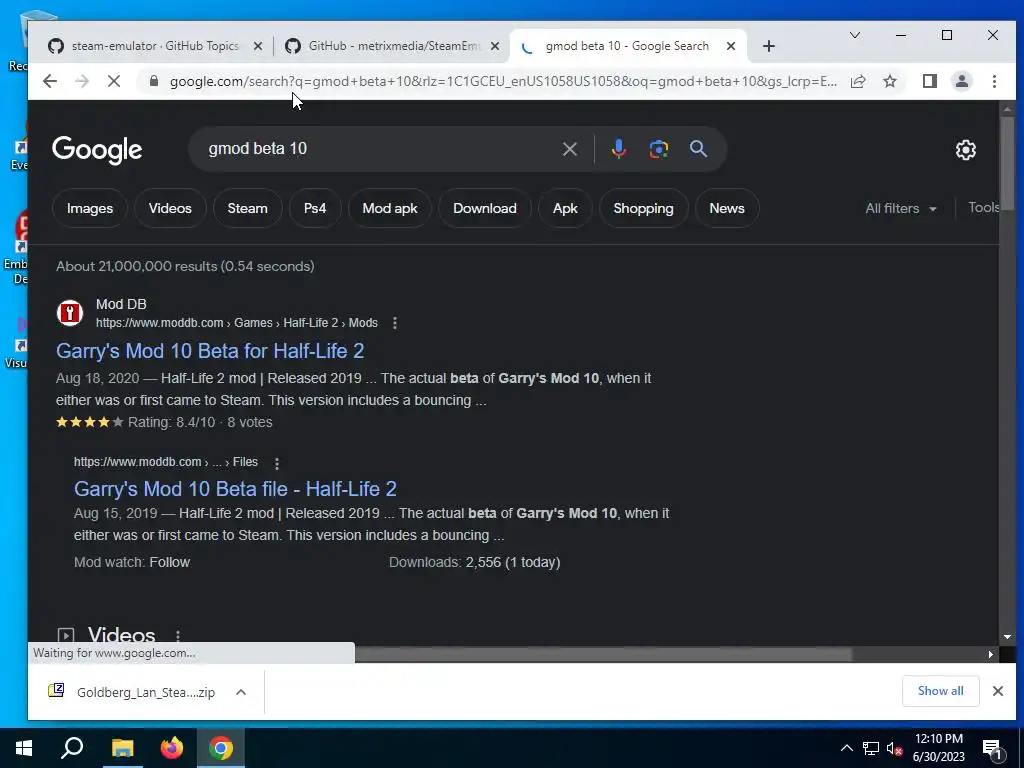Open three-dot menu beside Files result URL
This screenshot has width=1024, height=768.
click(276, 463)
